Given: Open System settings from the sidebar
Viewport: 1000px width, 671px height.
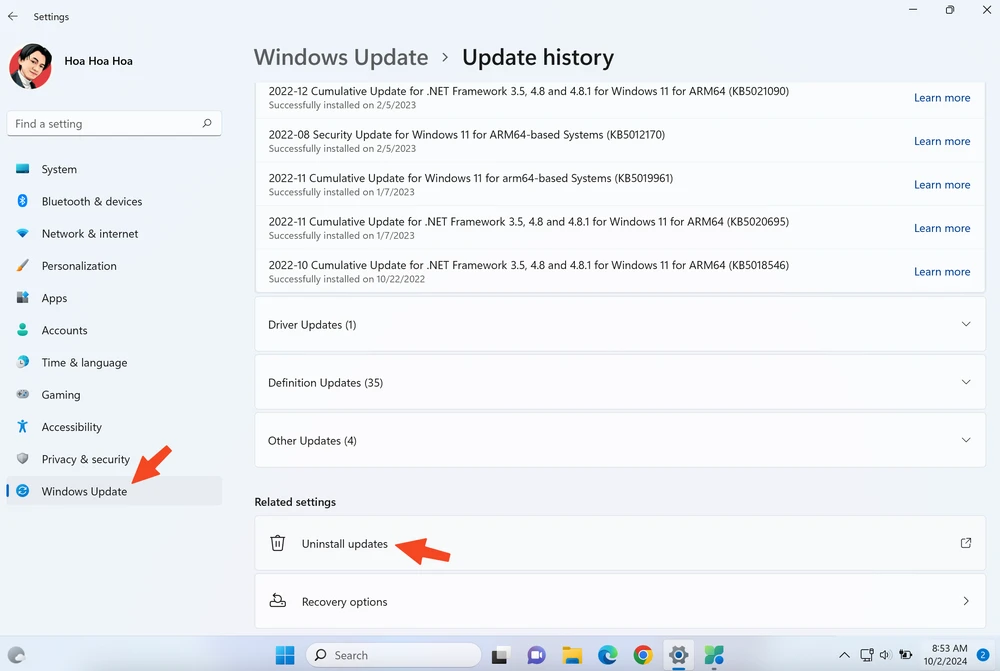Looking at the screenshot, I should coord(57,169).
